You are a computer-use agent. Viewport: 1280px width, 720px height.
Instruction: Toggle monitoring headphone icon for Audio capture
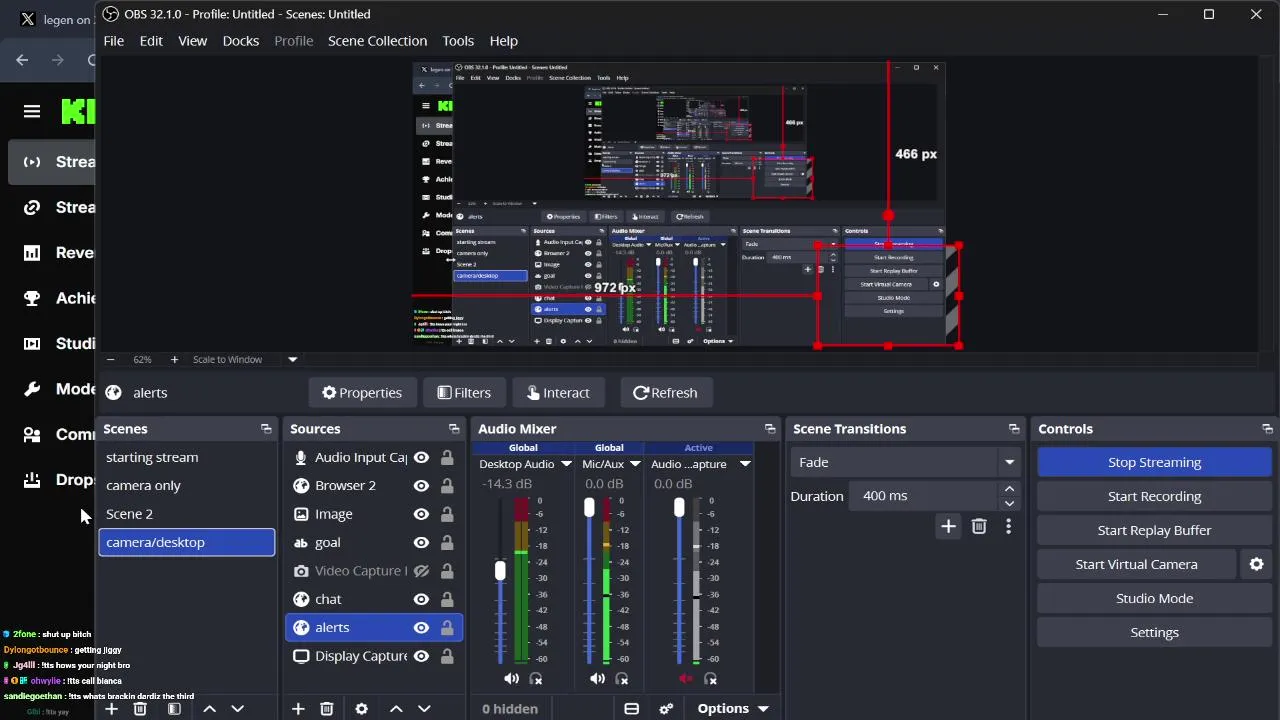[x=710, y=679]
